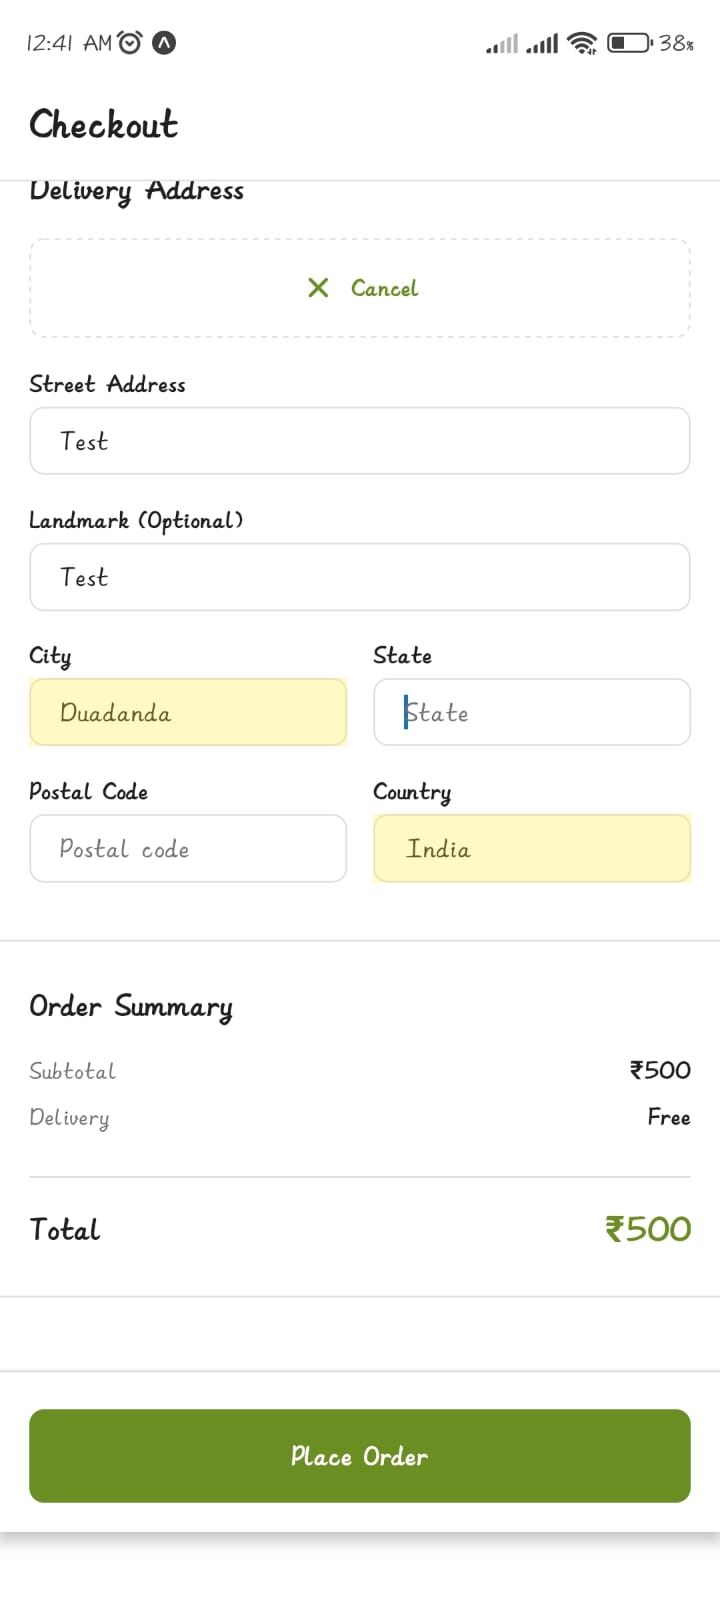Select the Country field showing India
Image resolution: width=720 pixels, height=1600 pixels.
point(532,849)
